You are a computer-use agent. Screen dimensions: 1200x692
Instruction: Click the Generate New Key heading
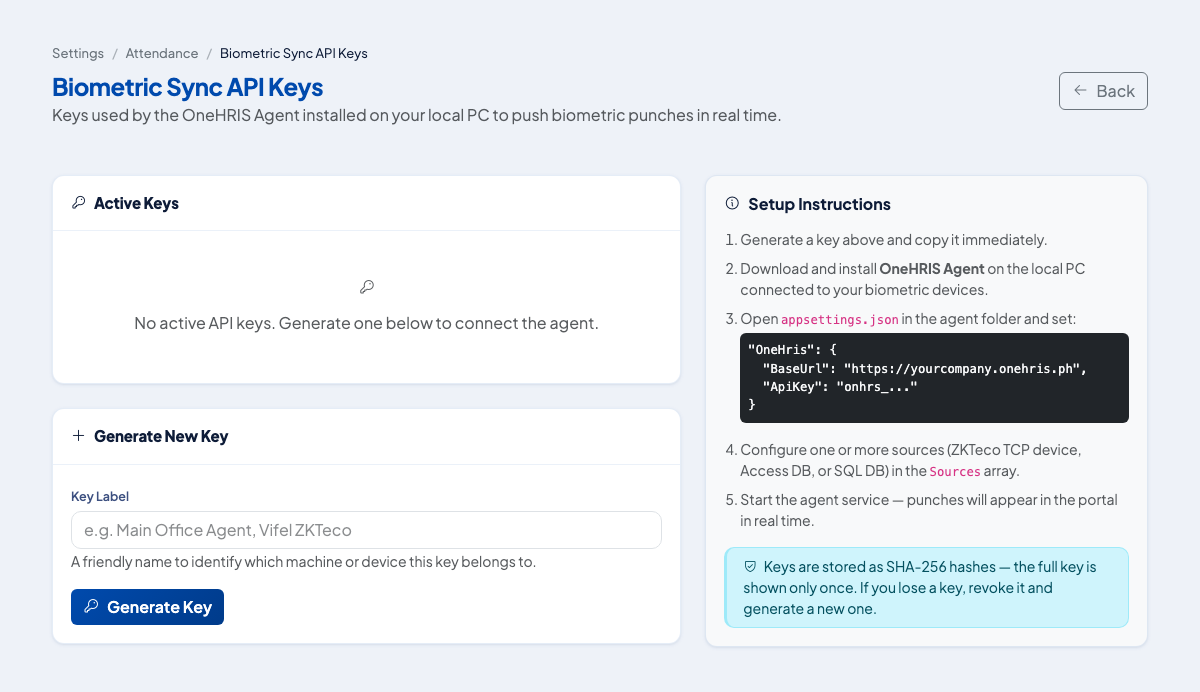pyautogui.click(x=161, y=436)
